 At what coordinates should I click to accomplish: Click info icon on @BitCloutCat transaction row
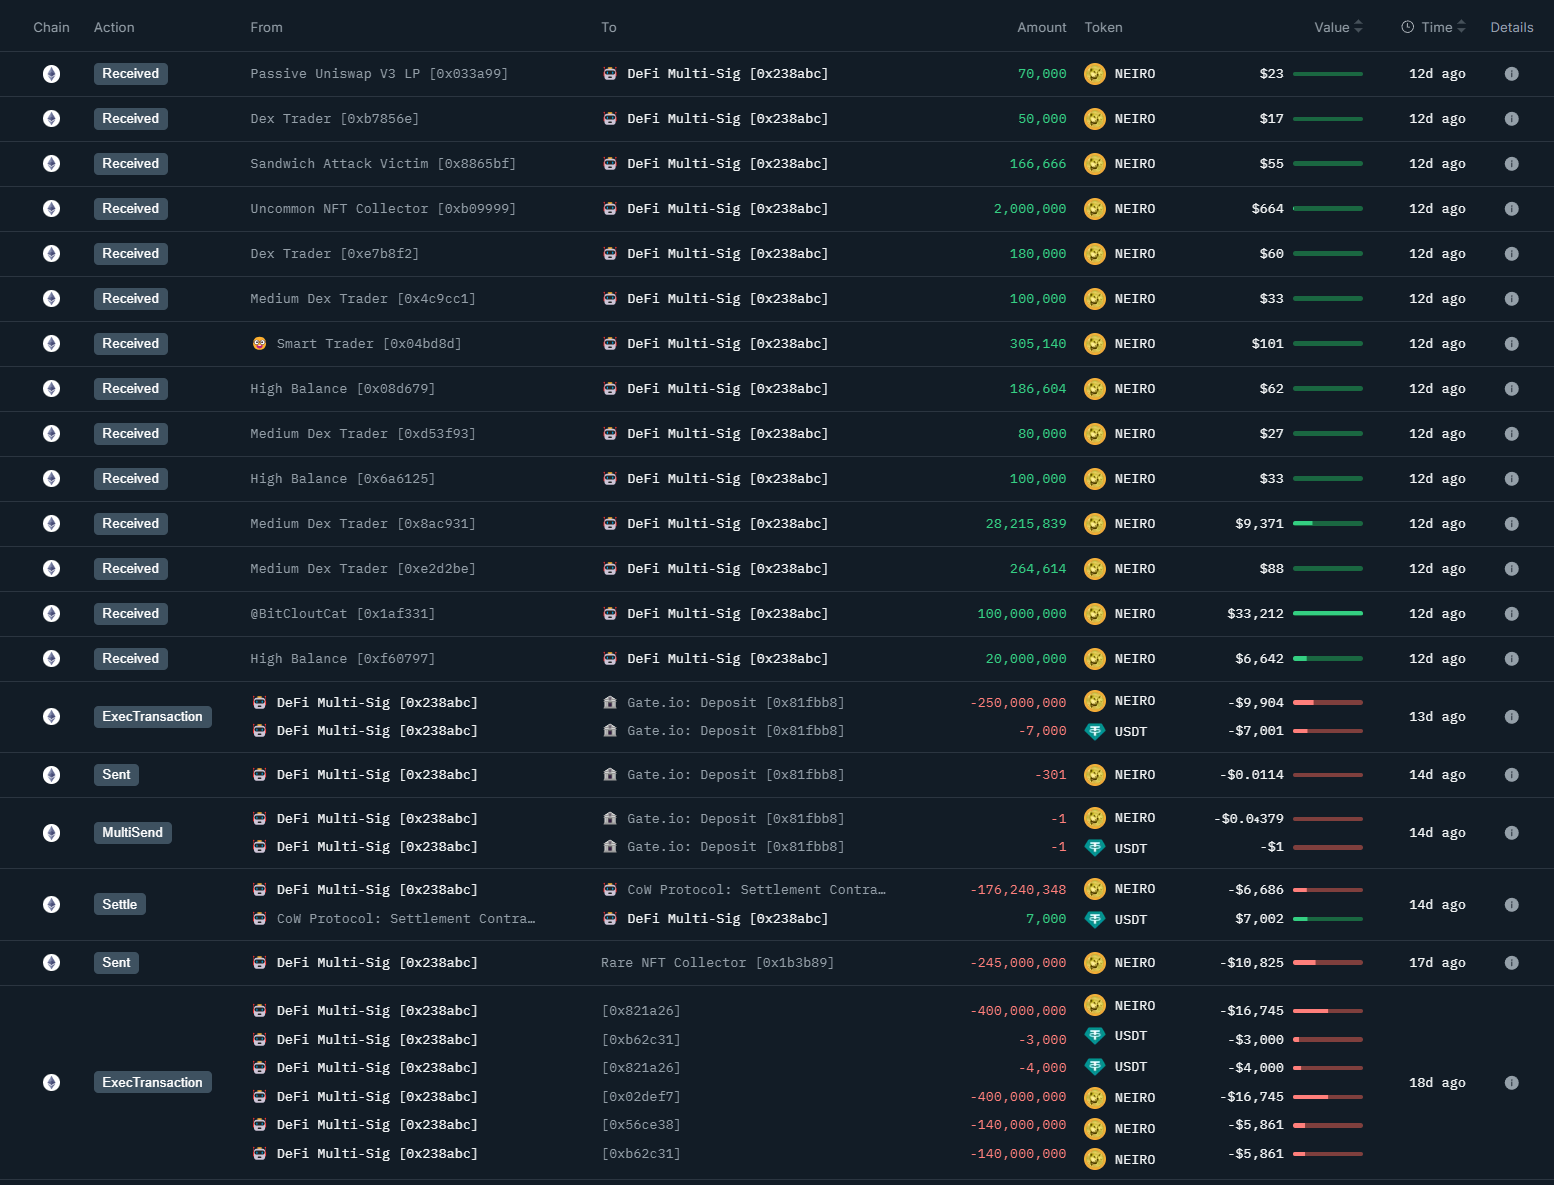tap(1511, 614)
